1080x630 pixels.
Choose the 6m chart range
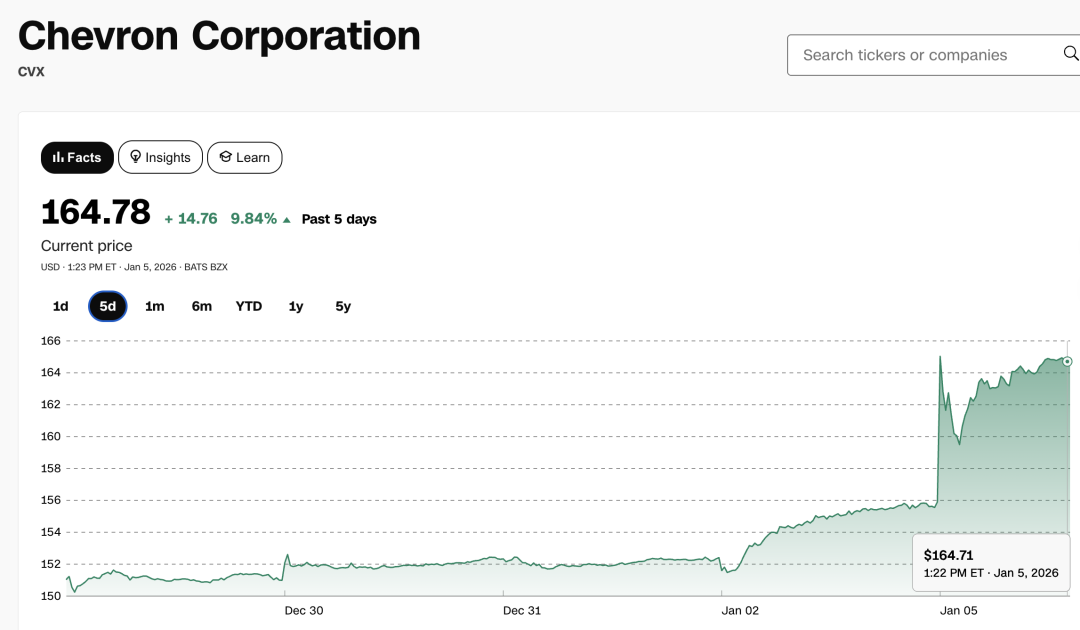tap(202, 306)
